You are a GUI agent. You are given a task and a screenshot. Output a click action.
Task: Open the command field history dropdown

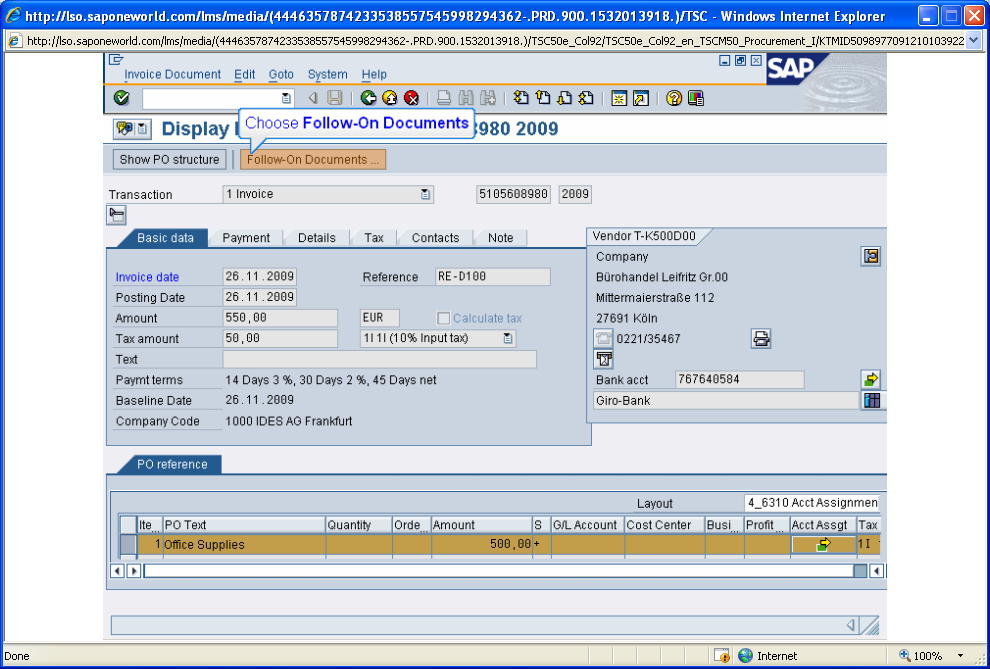click(286, 98)
